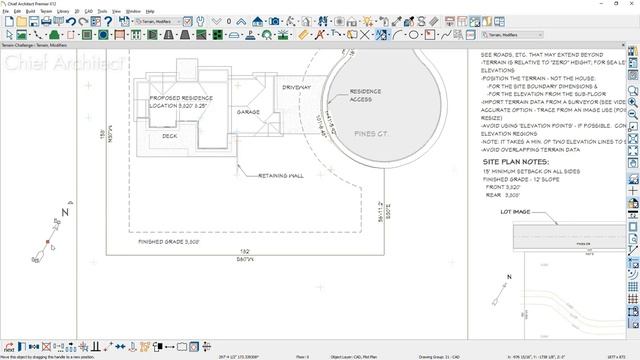Click the RETAINING WALL label
Image resolution: width=640 pixels, height=360 pixels.
281,176
